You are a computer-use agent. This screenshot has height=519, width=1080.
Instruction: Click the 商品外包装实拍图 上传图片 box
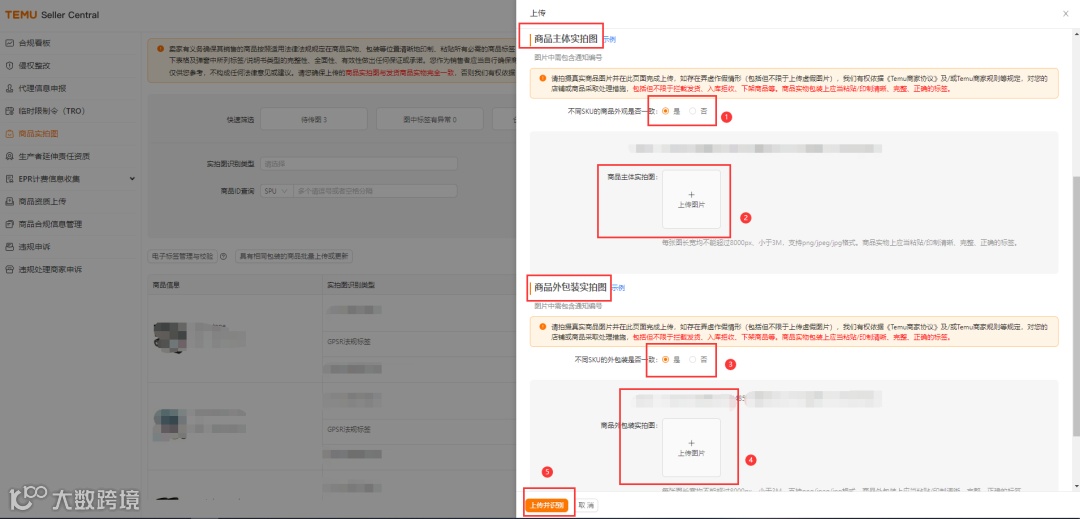[x=692, y=448]
